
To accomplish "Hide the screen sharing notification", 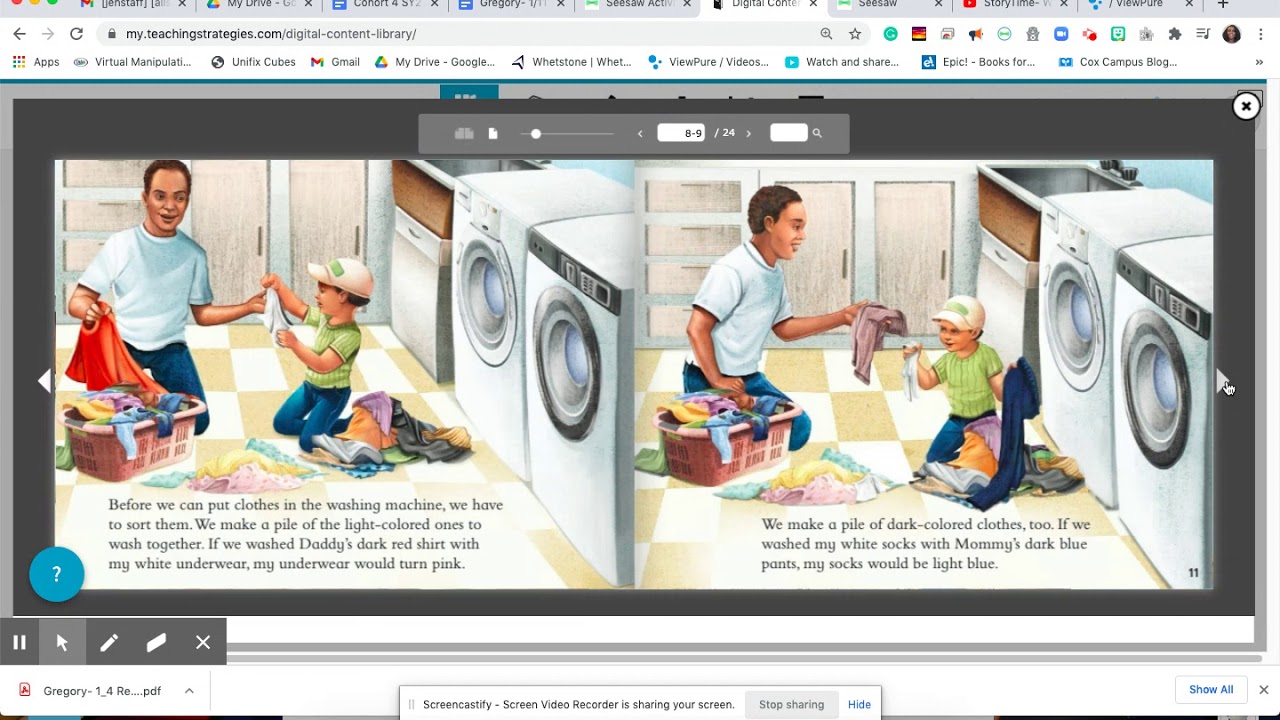I will point(859,704).
